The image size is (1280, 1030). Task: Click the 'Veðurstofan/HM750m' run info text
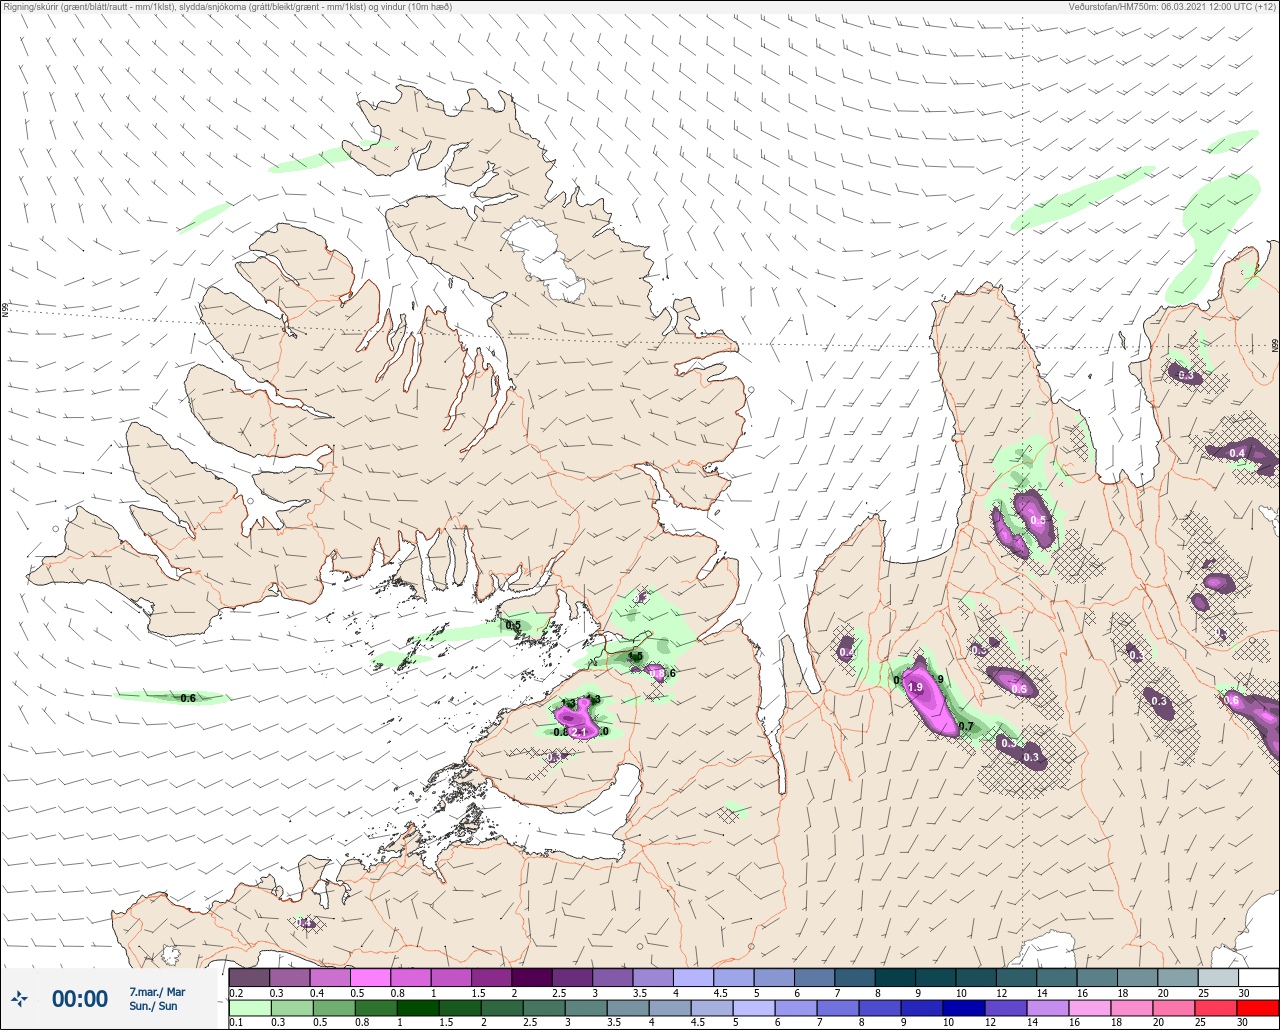pos(1172,7)
